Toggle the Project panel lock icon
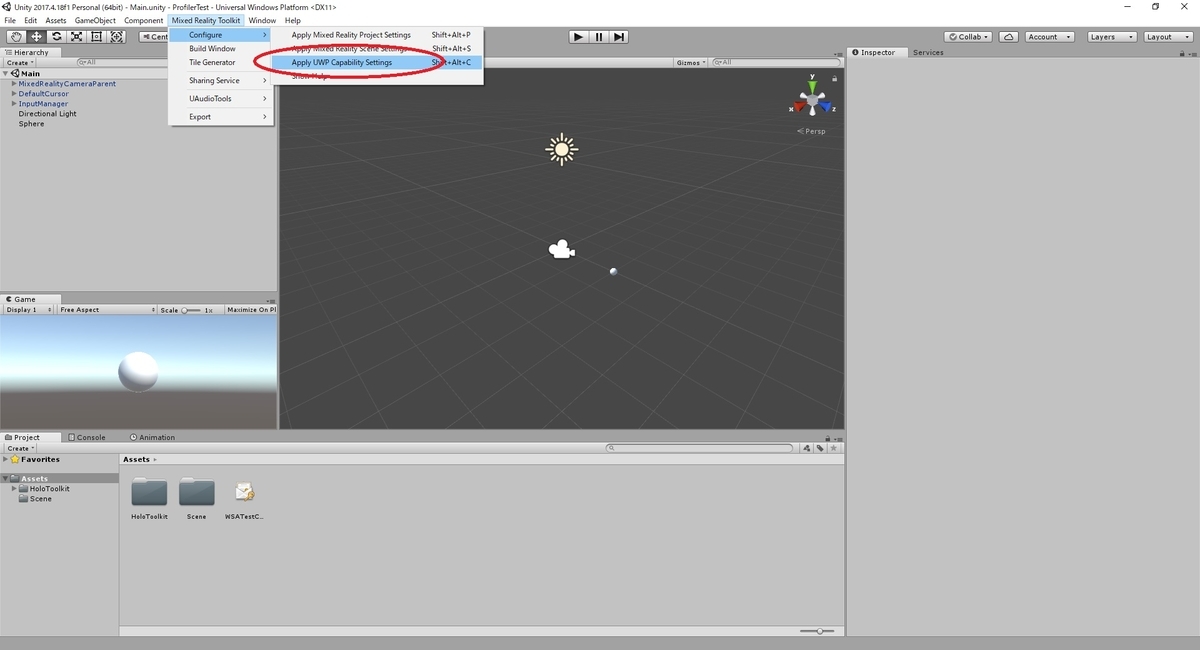 828,438
